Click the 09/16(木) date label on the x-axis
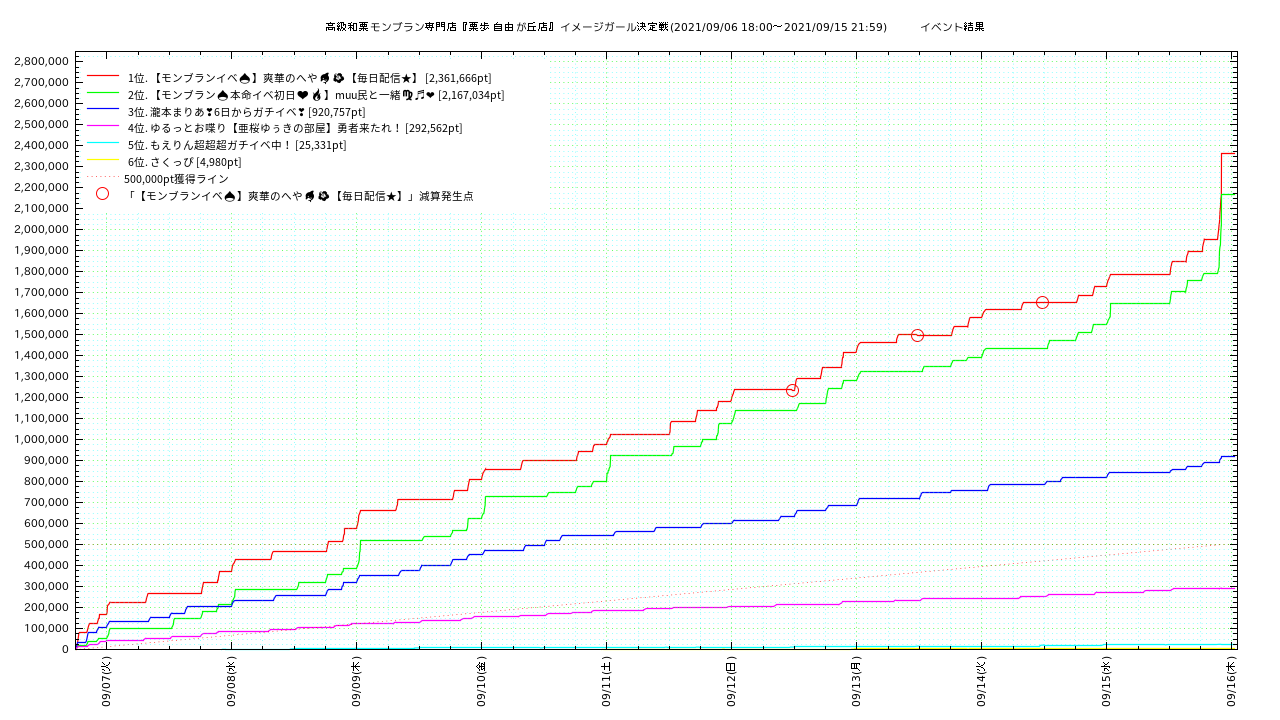 tap(1231, 680)
